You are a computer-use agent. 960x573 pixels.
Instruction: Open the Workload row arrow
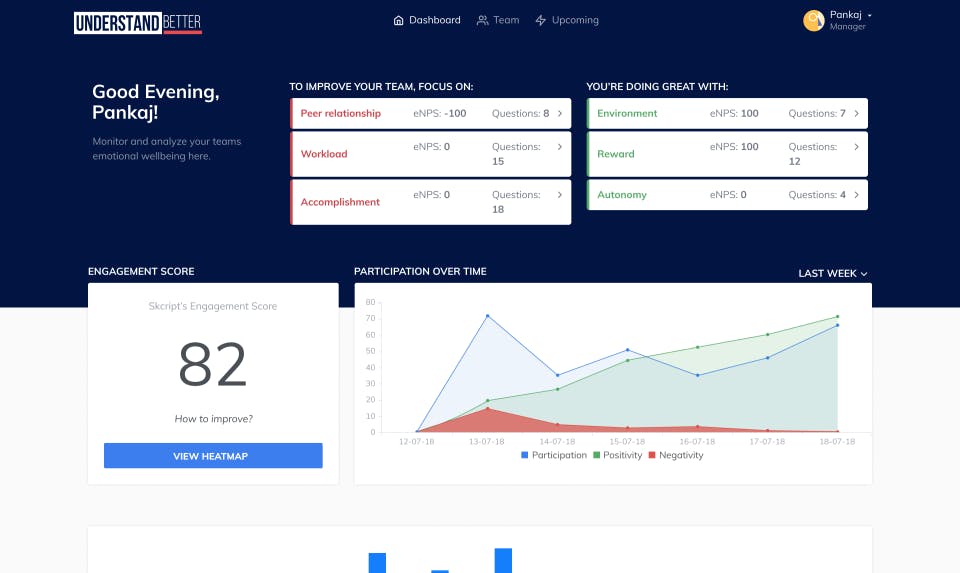[560, 147]
